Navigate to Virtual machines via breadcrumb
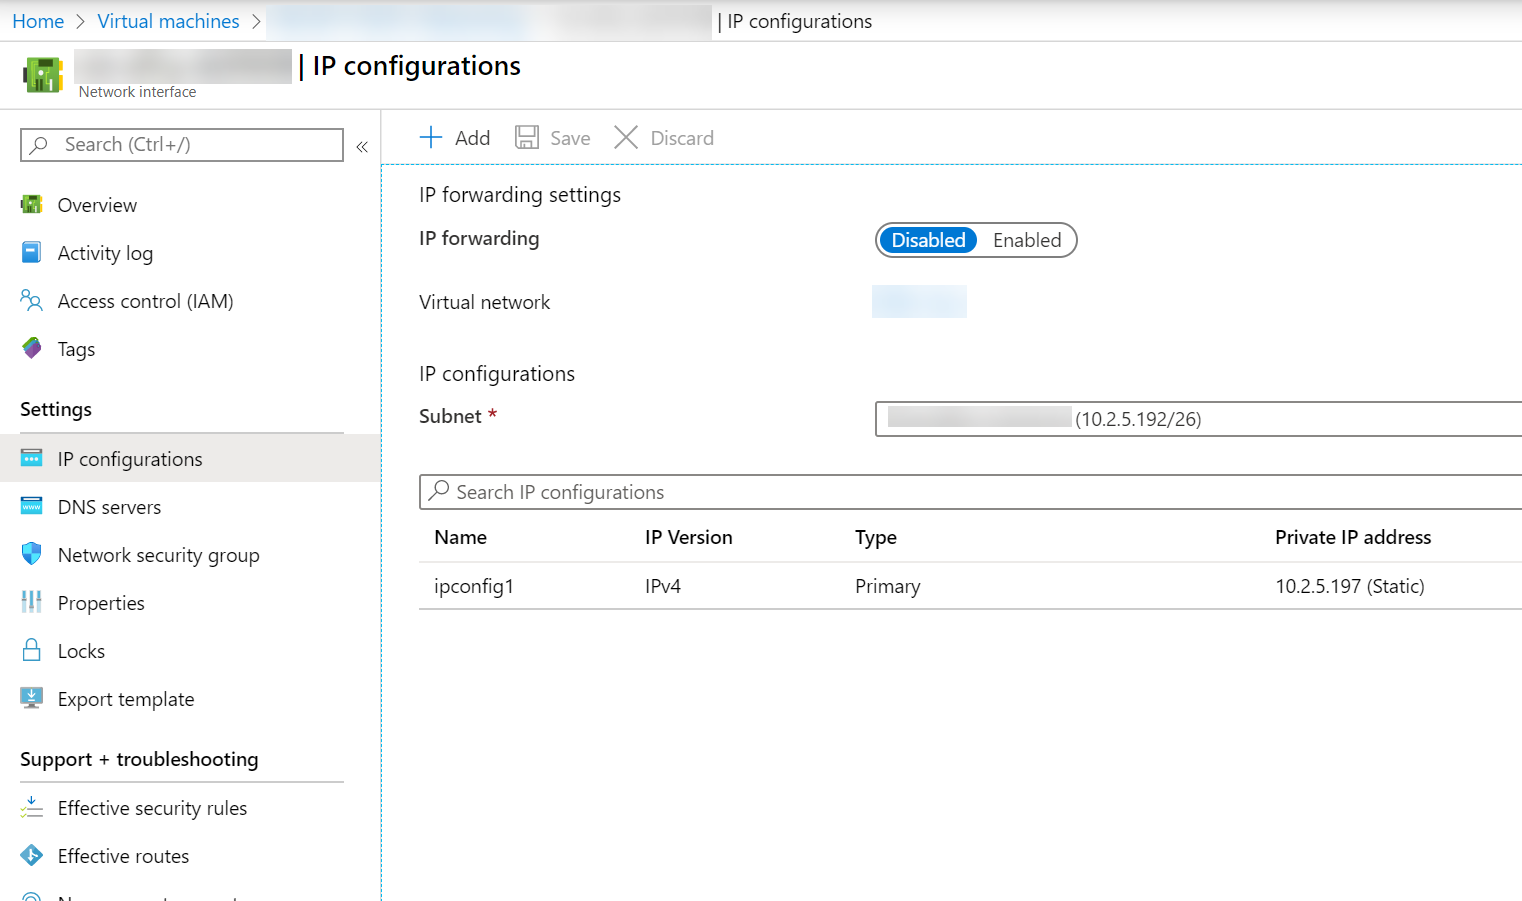 pyautogui.click(x=168, y=20)
